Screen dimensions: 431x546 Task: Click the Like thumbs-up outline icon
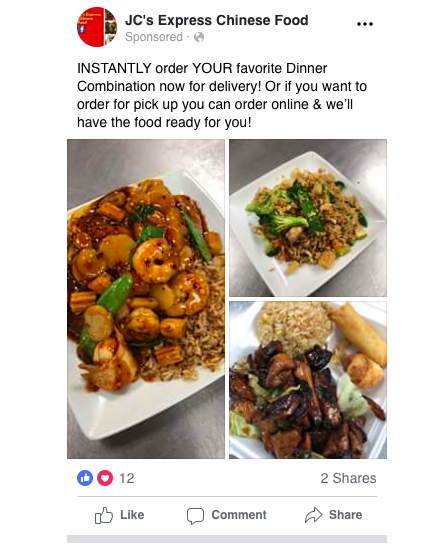(104, 515)
